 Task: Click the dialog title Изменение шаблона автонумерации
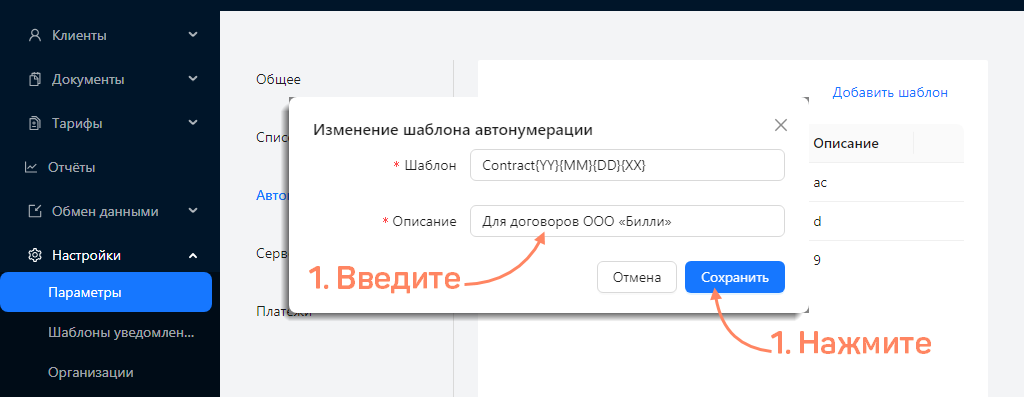453,129
